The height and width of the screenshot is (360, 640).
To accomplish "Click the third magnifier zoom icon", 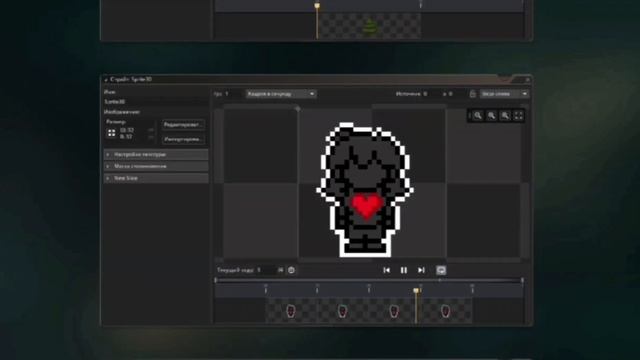I will [x=505, y=116].
